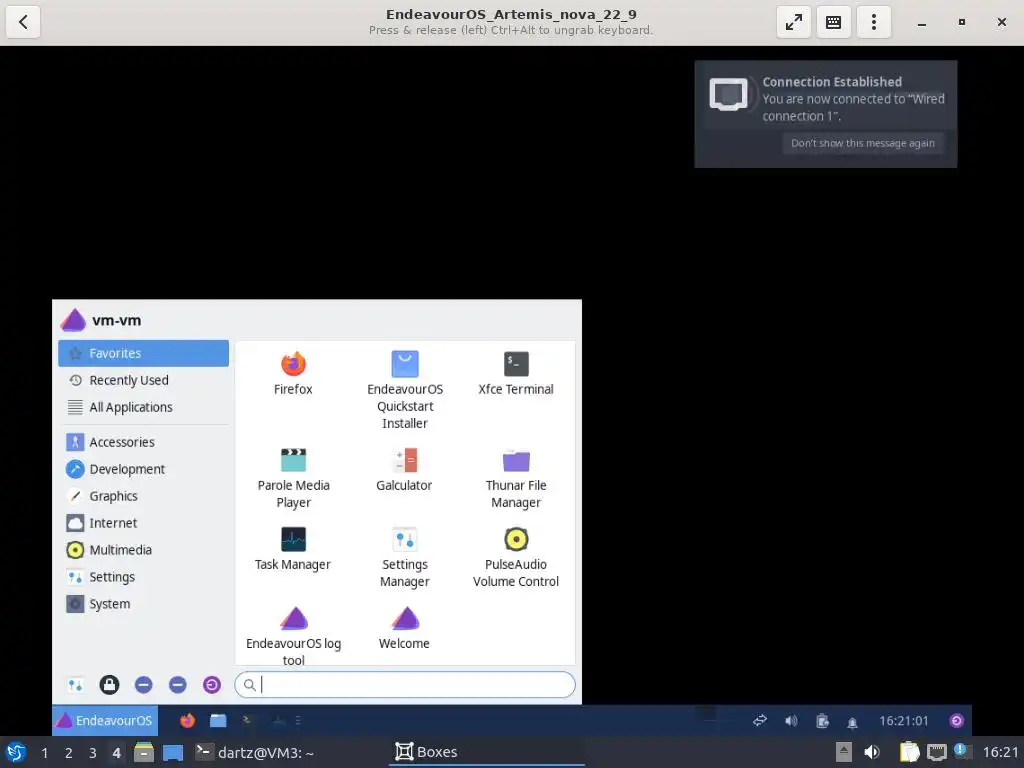Switch to host workspace 3
Image resolution: width=1024 pixels, height=768 pixels.
(x=93, y=753)
